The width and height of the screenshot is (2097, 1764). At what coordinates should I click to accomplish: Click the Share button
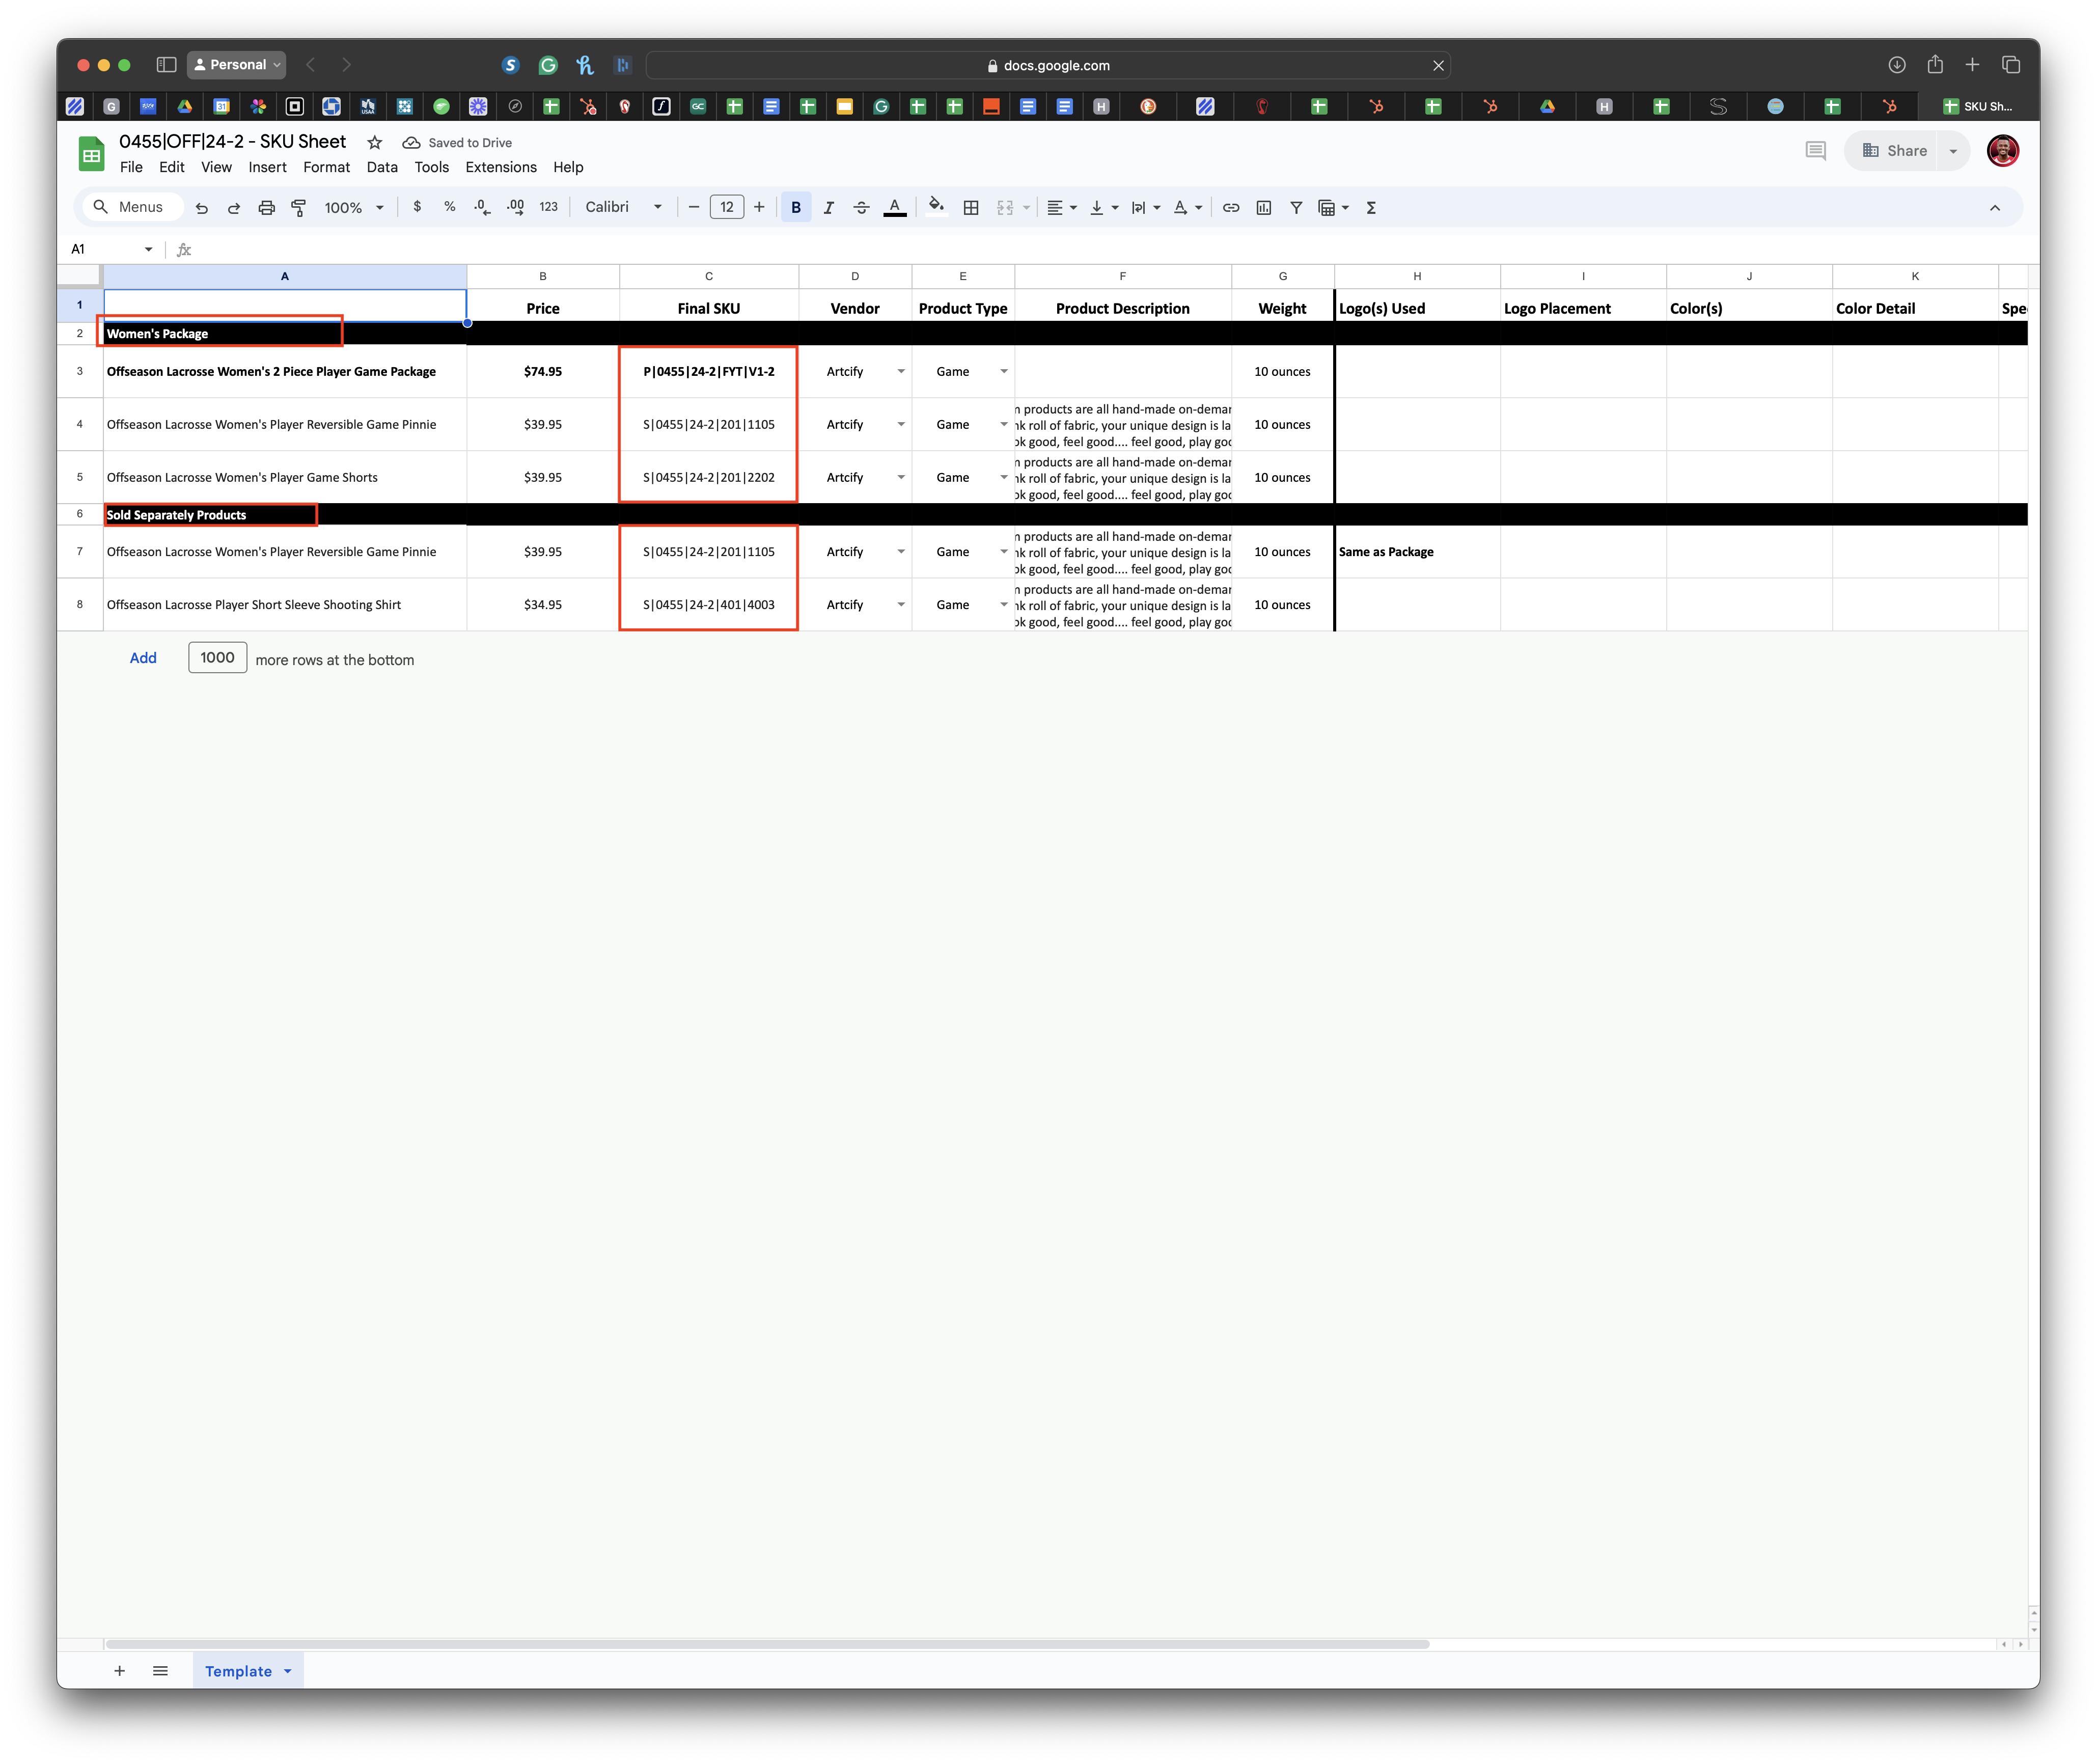(1894, 151)
